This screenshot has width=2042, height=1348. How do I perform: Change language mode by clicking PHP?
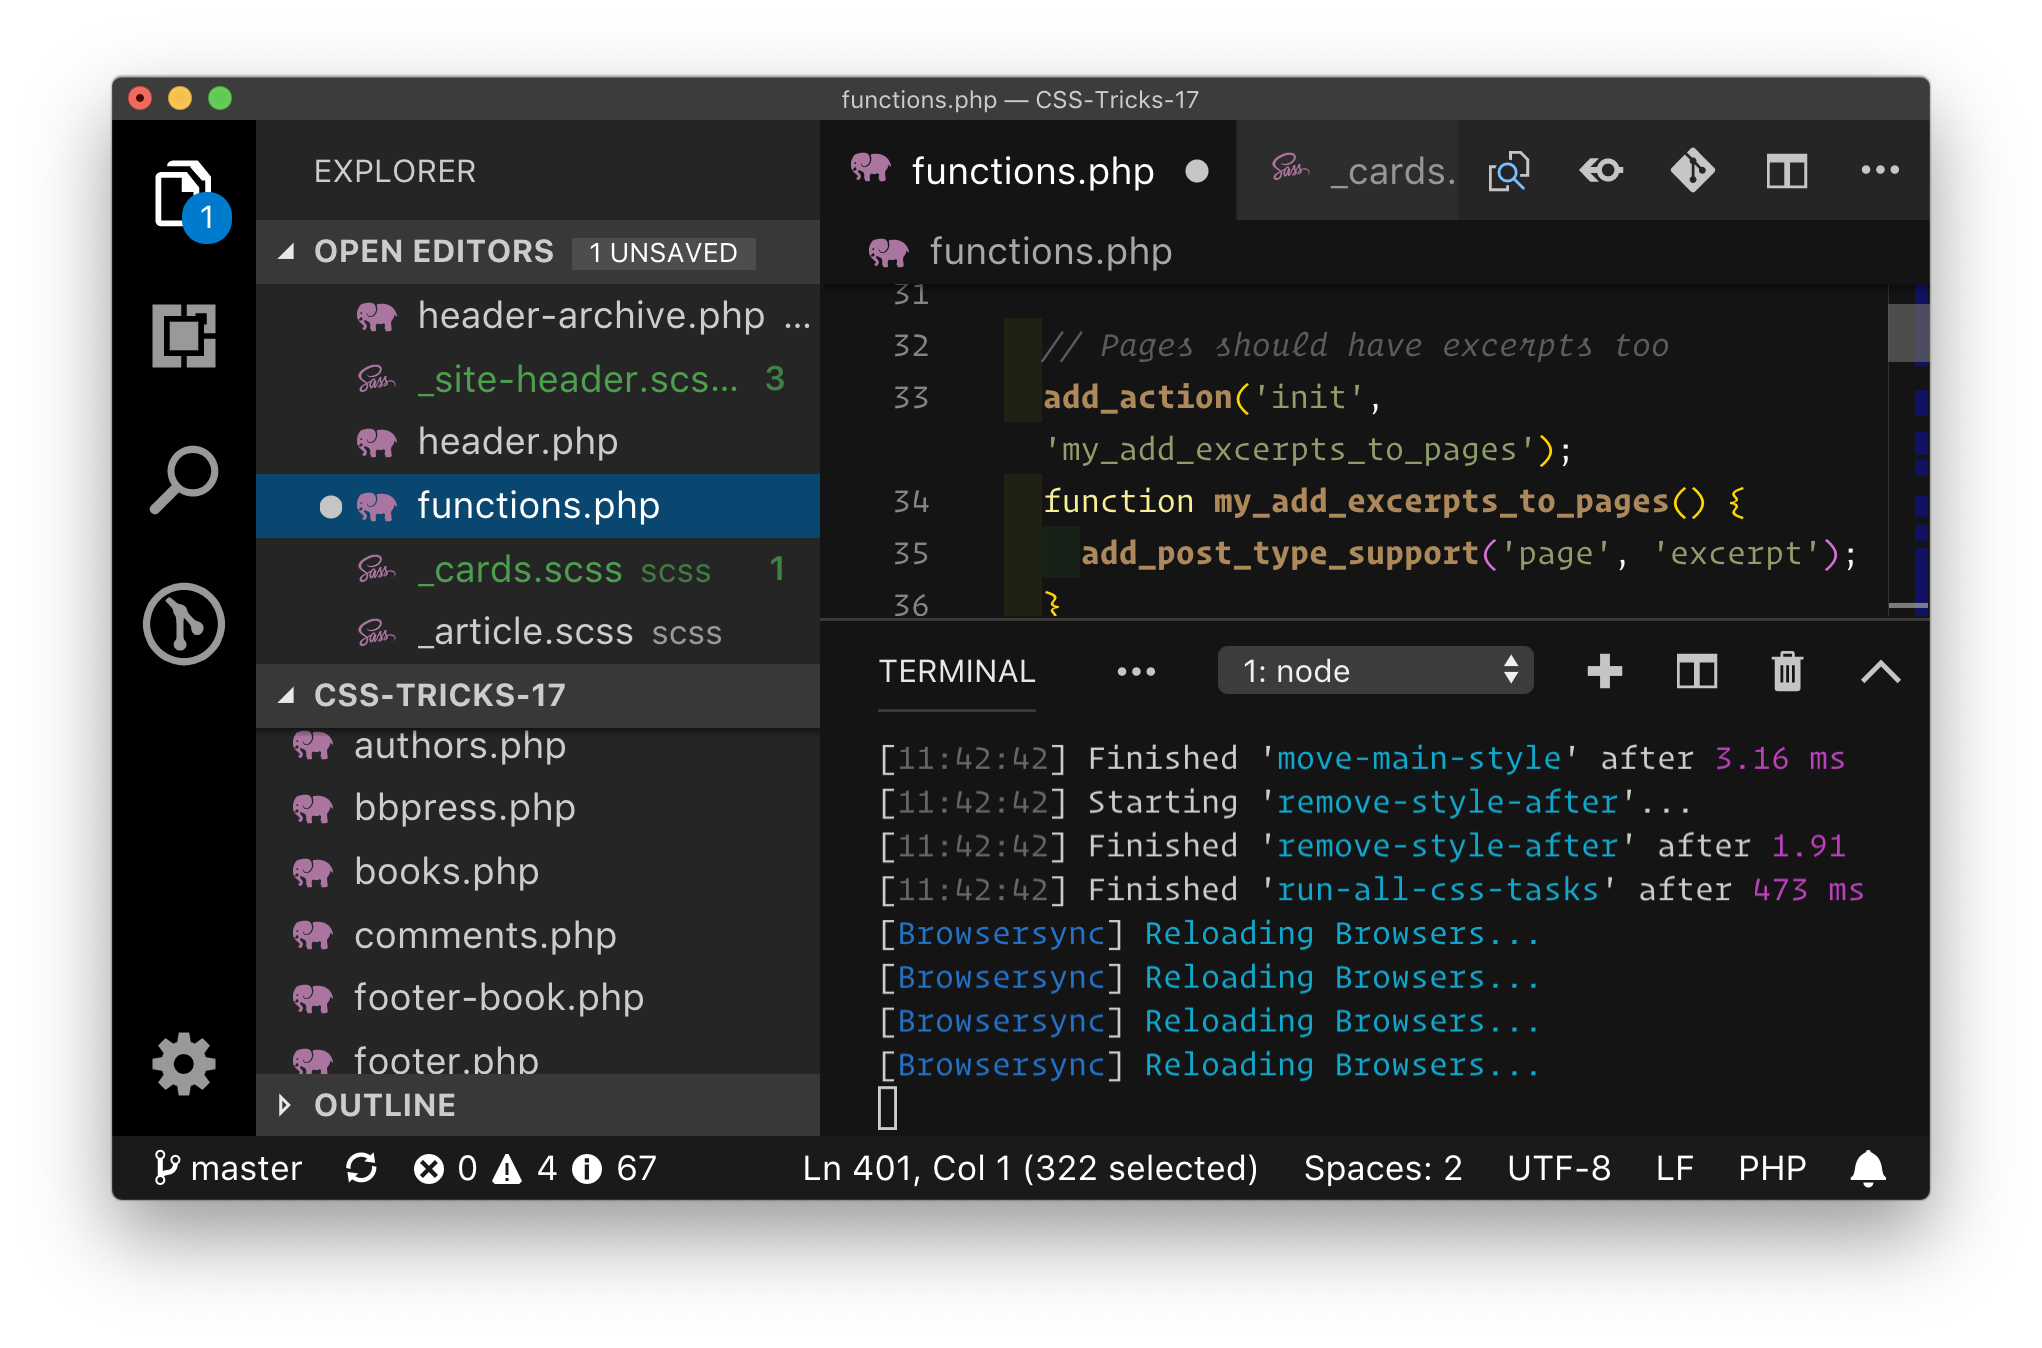1771,1168
